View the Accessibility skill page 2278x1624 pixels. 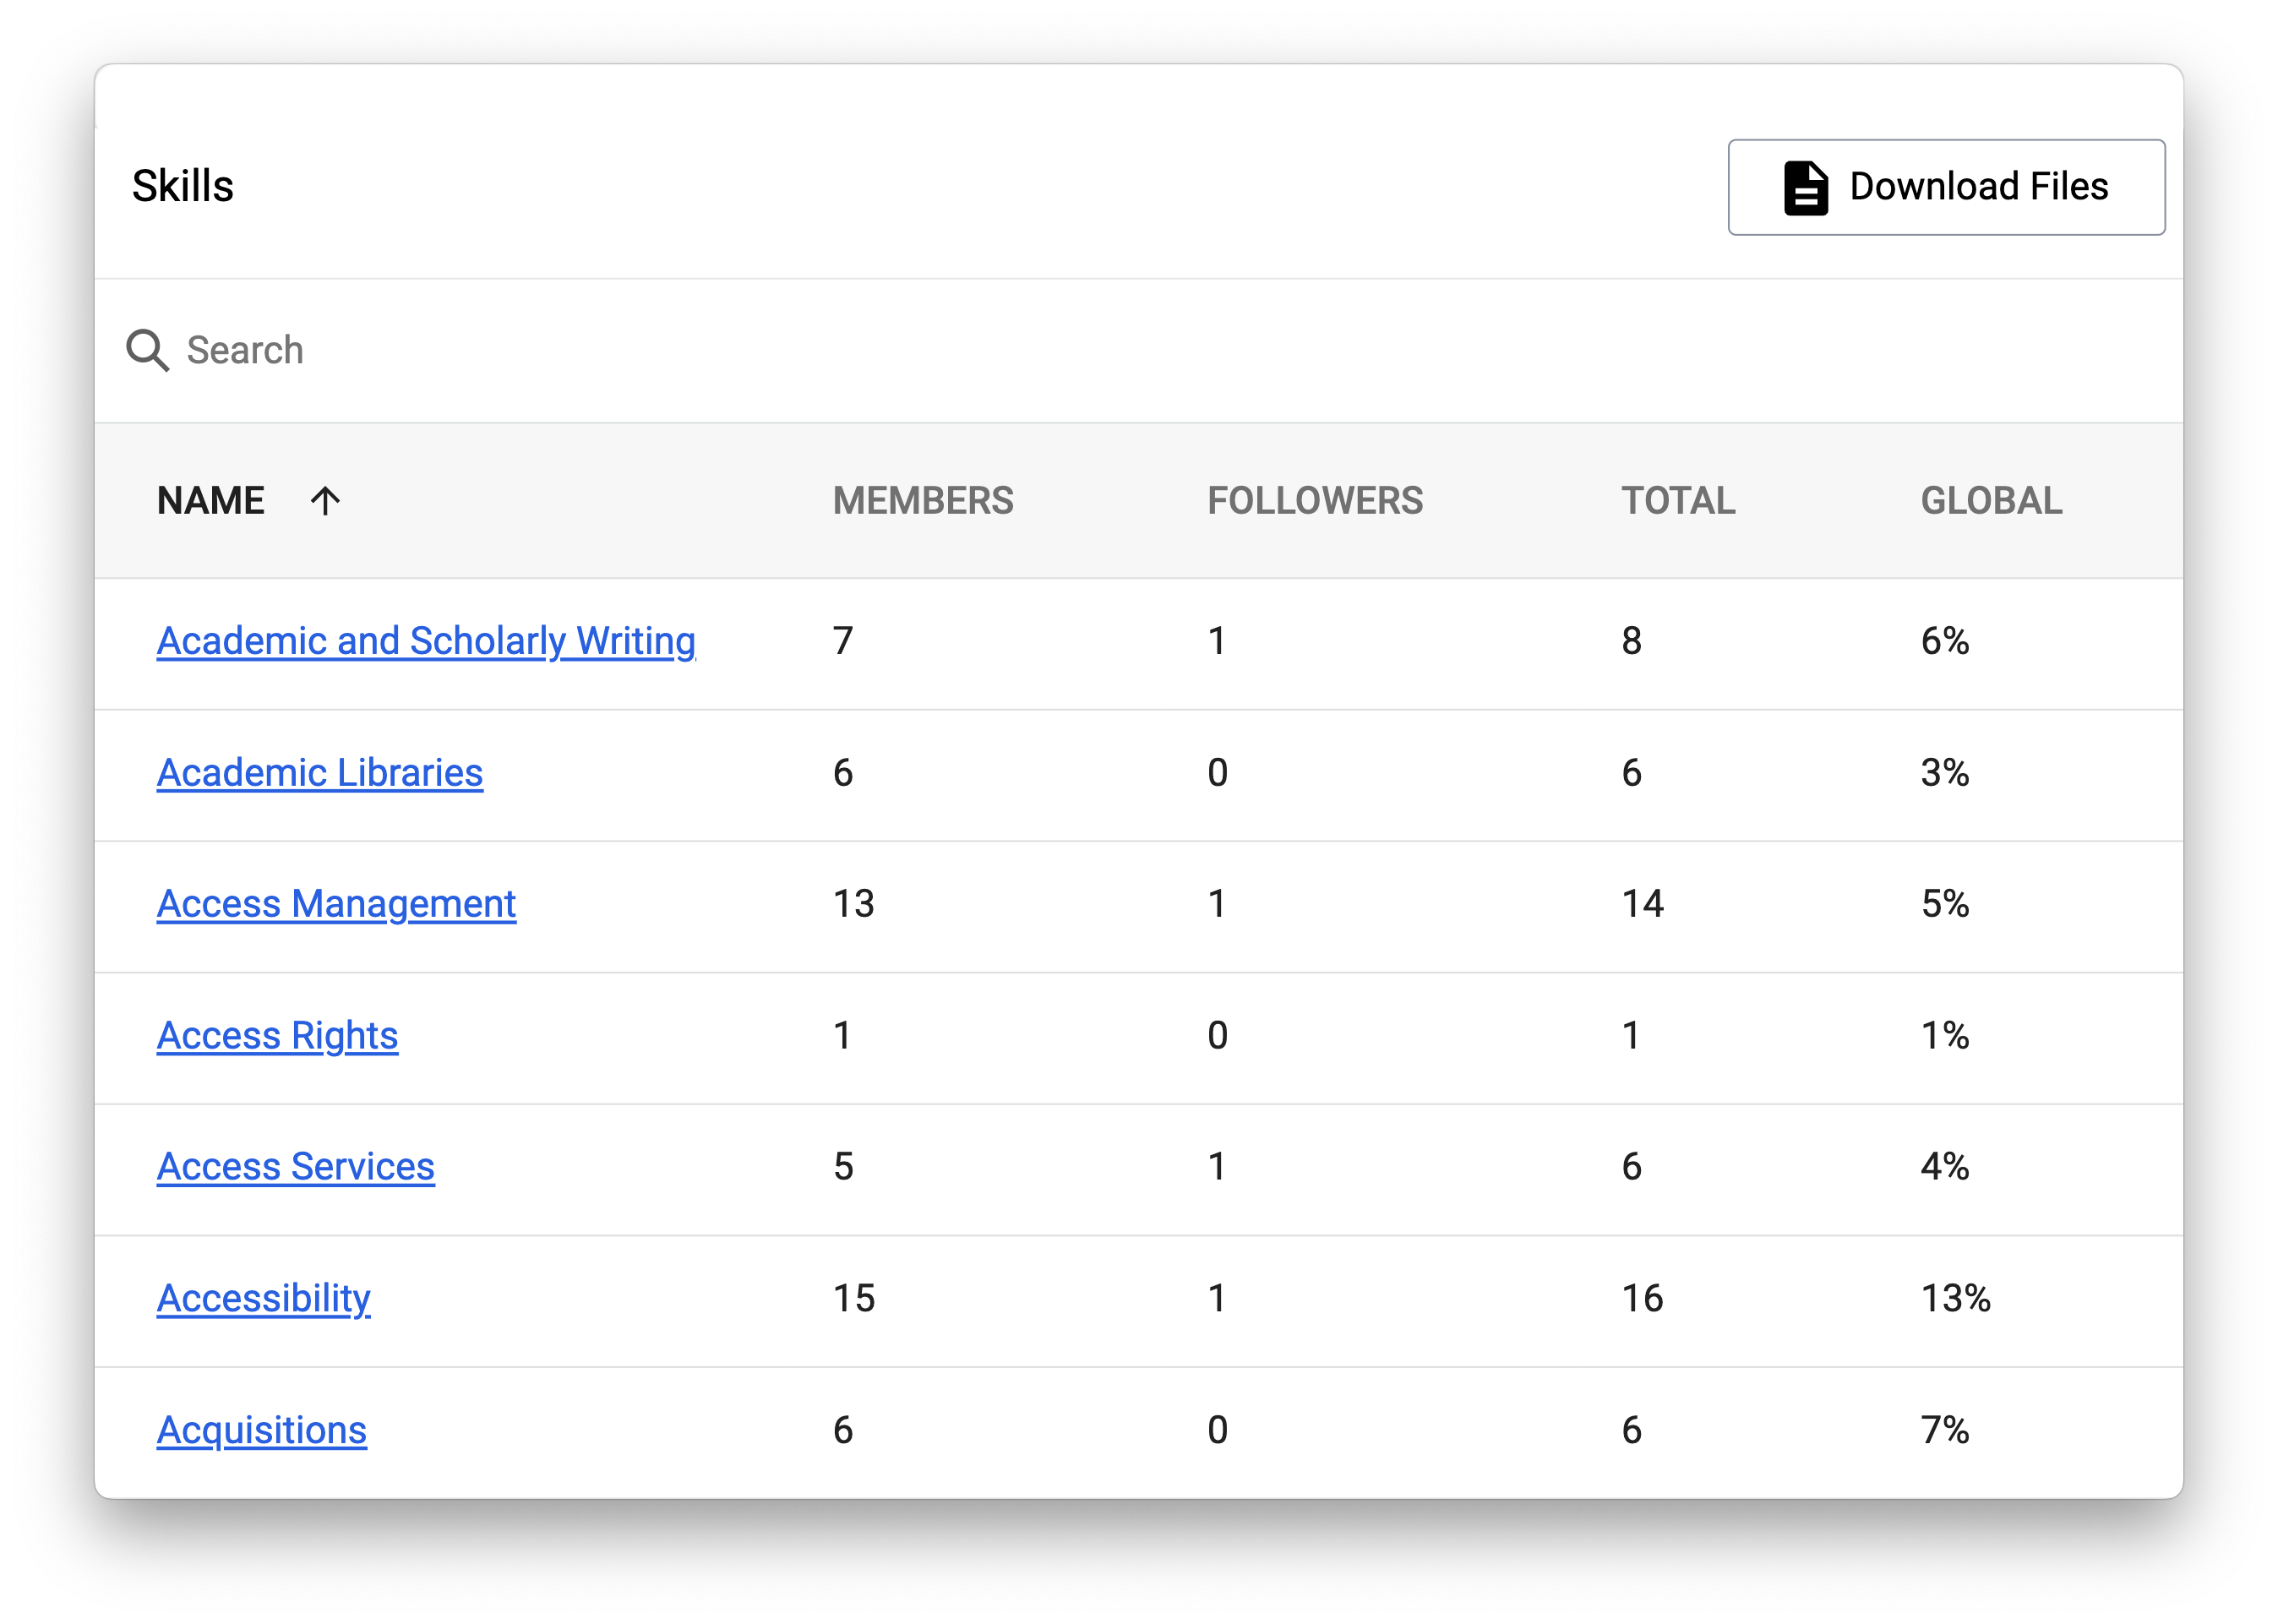(x=263, y=1298)
